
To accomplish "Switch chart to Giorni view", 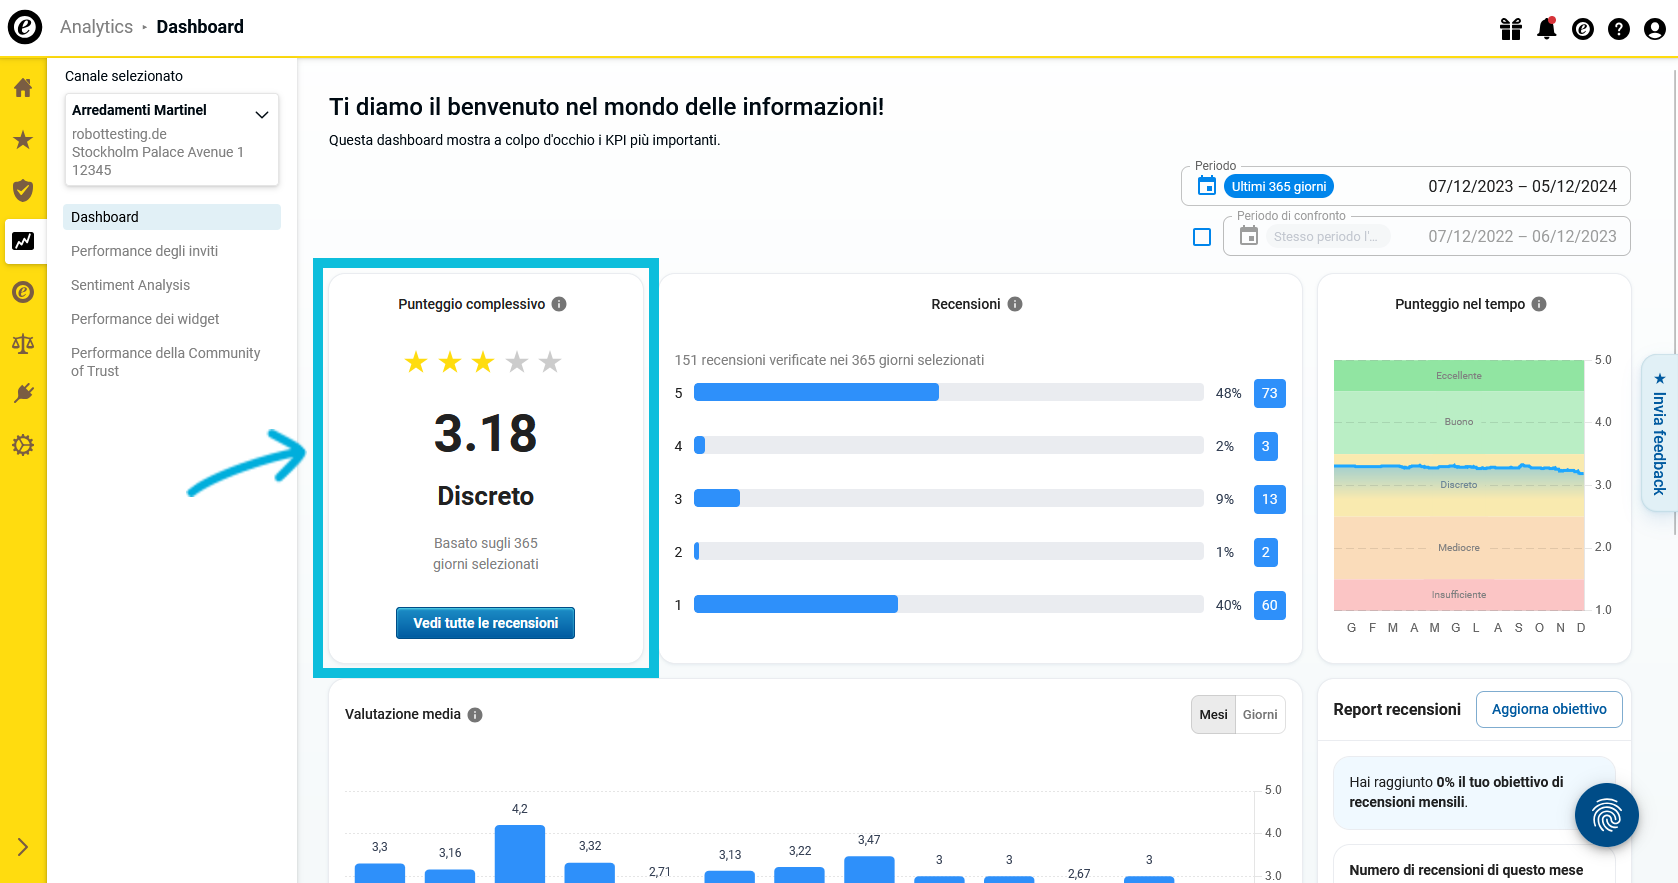I will 1260,715.
